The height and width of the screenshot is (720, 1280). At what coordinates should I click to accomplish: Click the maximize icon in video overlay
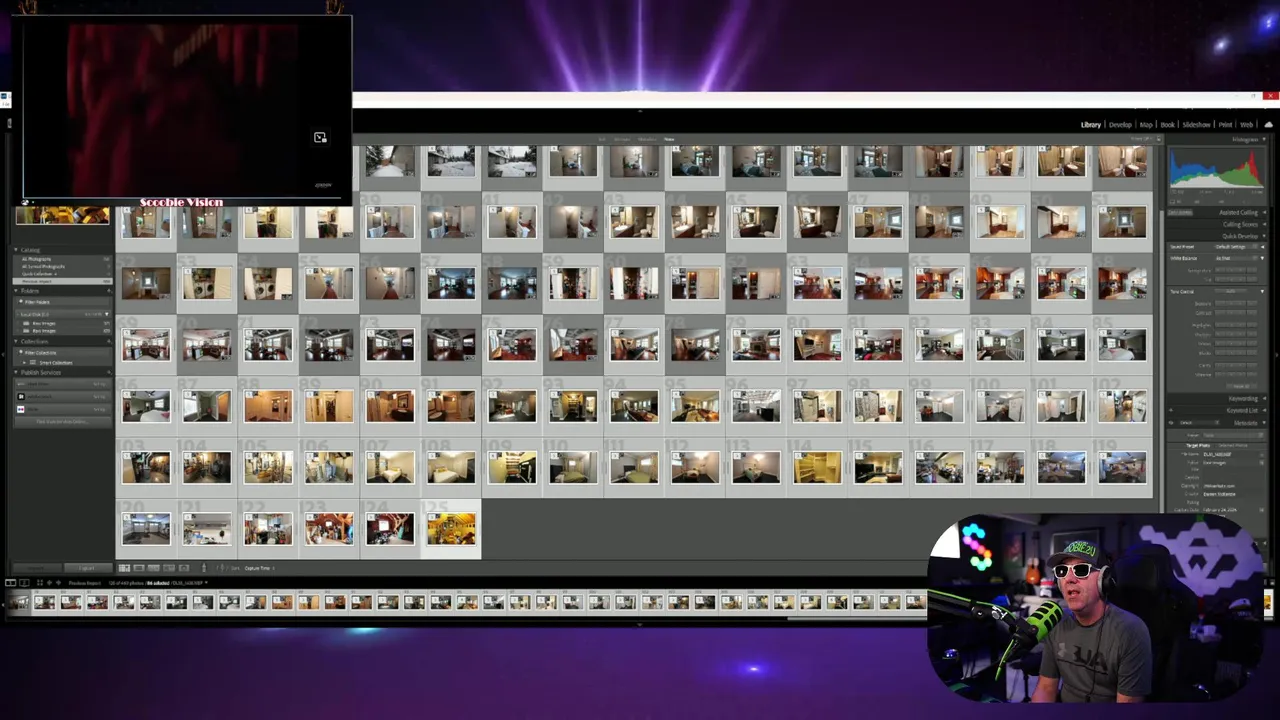pyautogui.click(x=320, y=137)
